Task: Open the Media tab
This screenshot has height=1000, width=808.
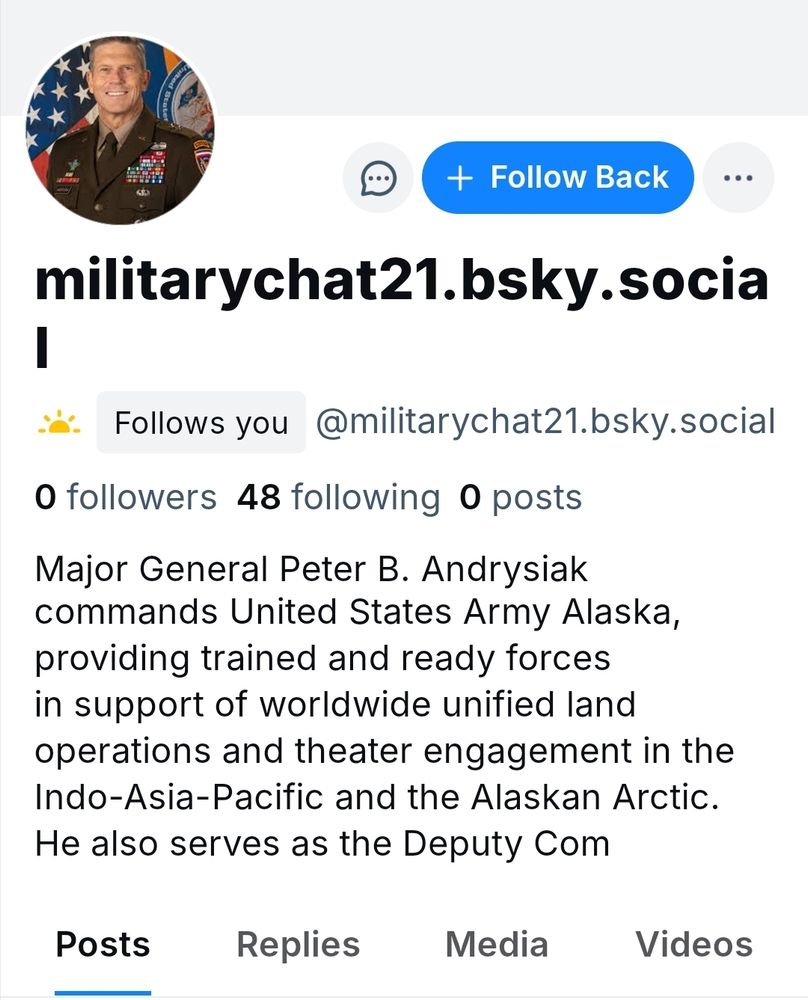Action: (x=498, y=943)
